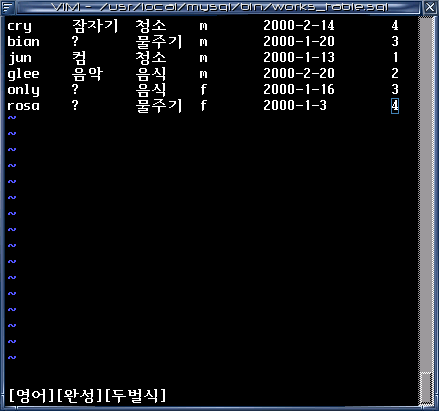439x411 pixels.
Task: Toggle the [영어] input language indicator
Action: (32, 395)
